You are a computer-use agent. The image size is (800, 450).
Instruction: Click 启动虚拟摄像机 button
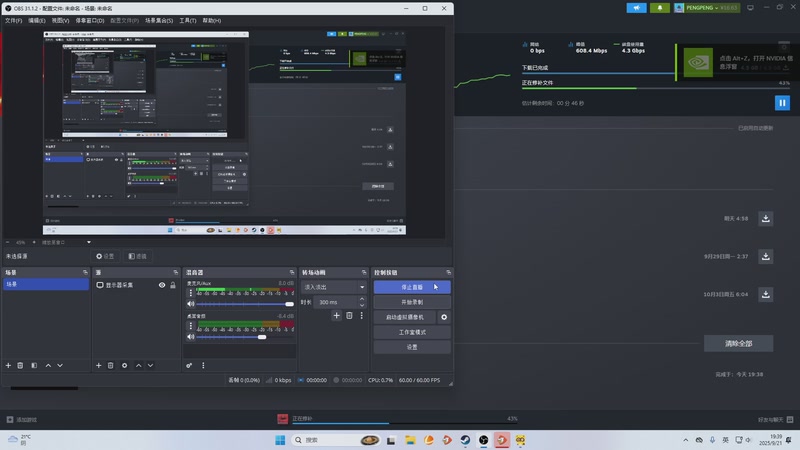[405, 317]
